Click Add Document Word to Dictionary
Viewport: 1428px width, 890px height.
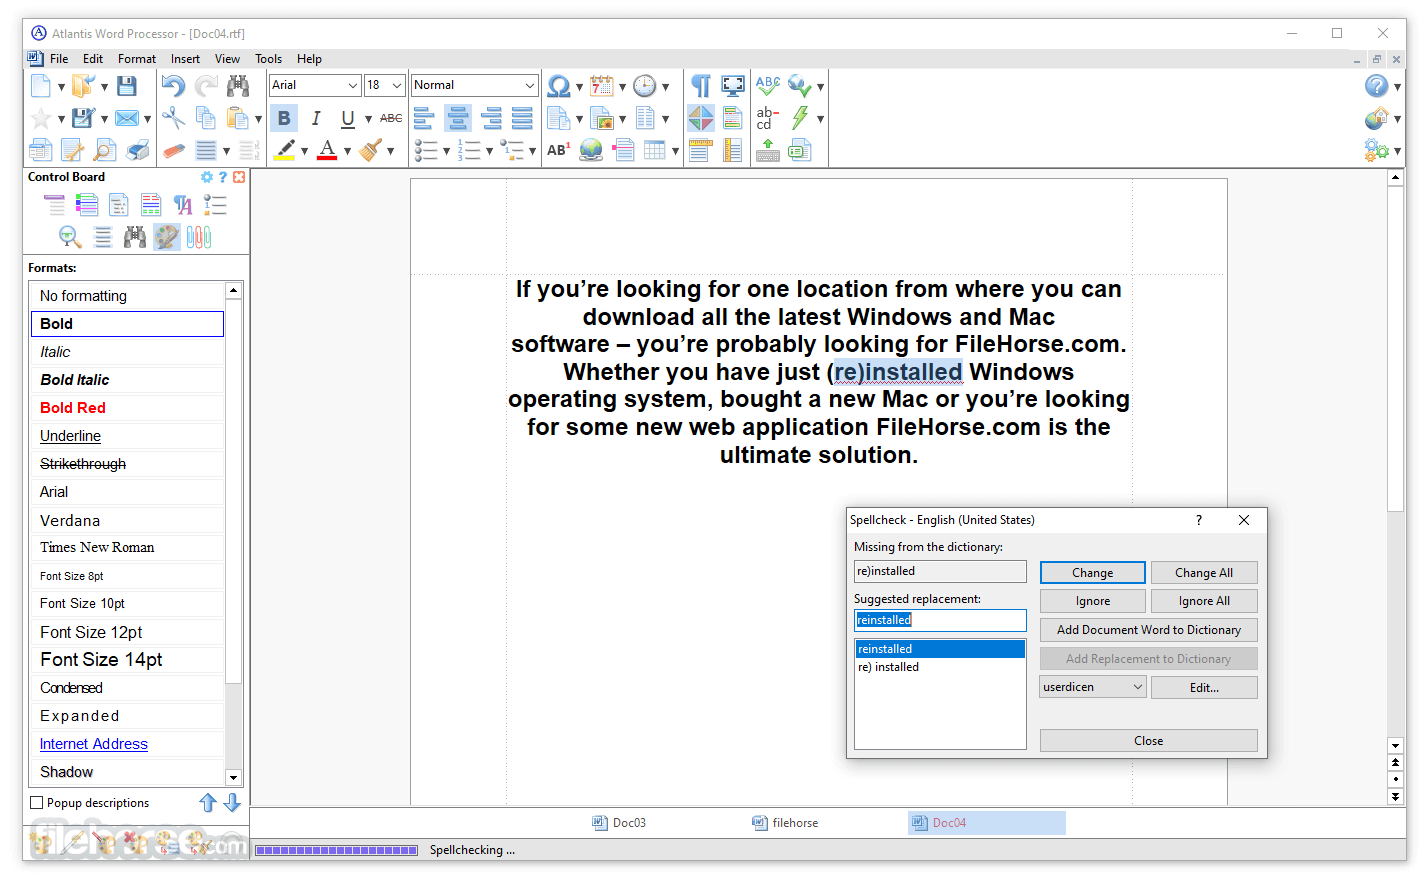point(1149,630)
